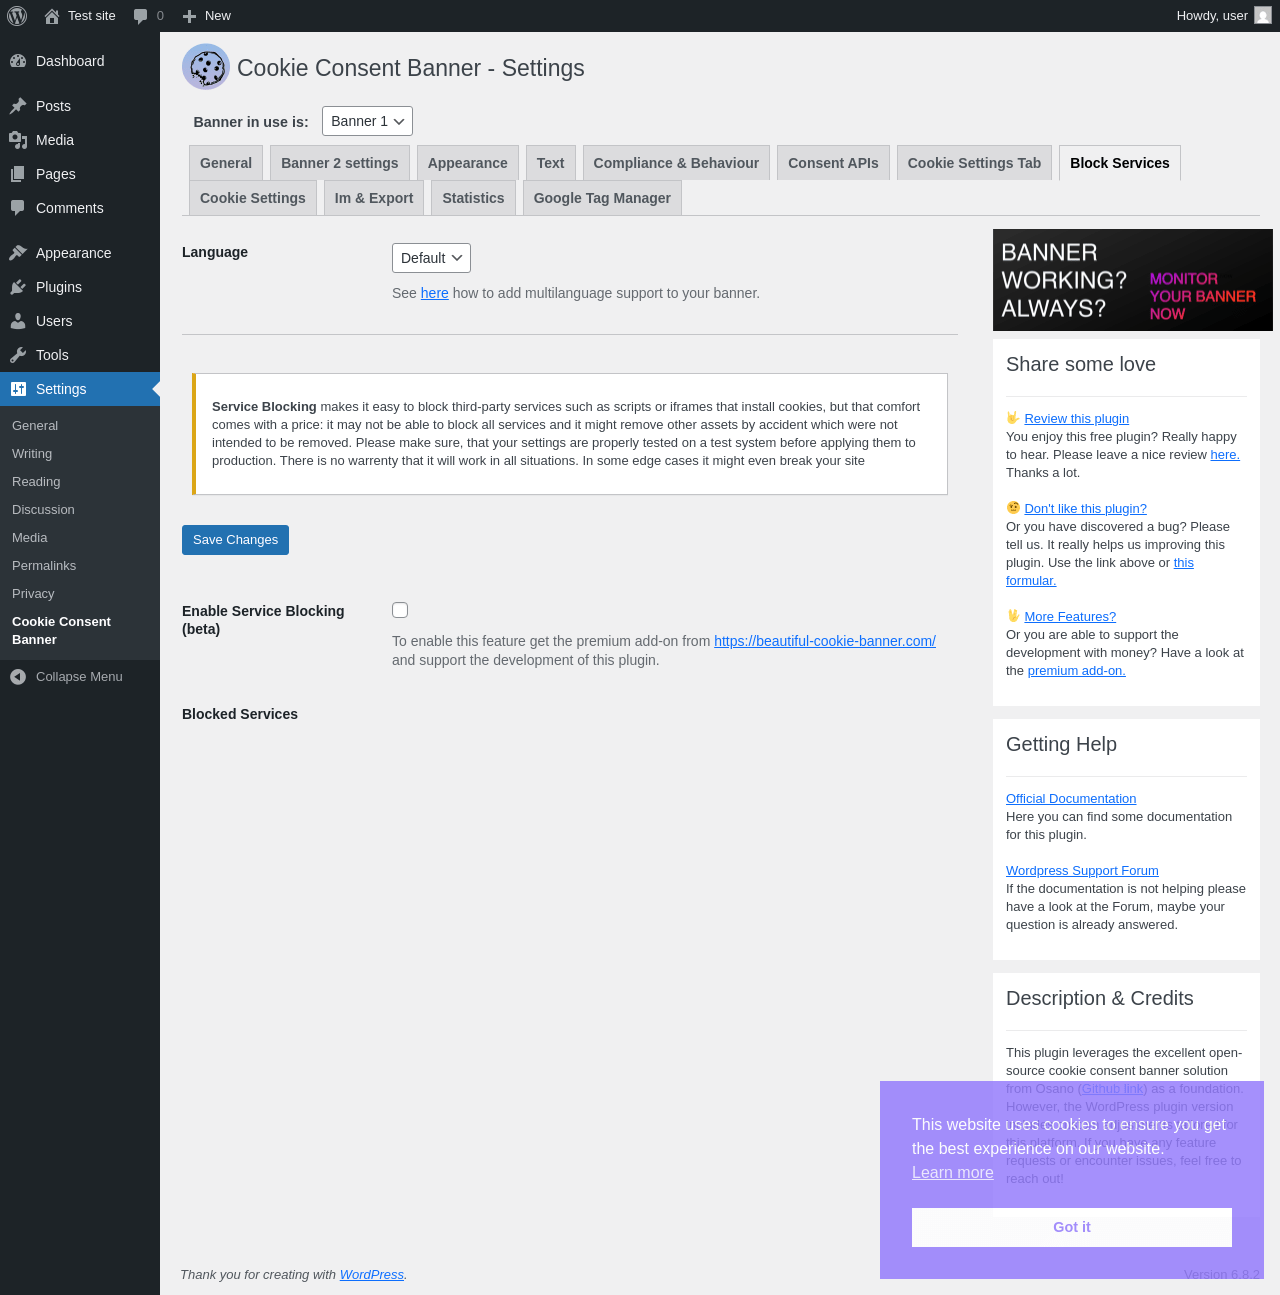
Task: Click the Pages sidebar icon
Action: 18,174
